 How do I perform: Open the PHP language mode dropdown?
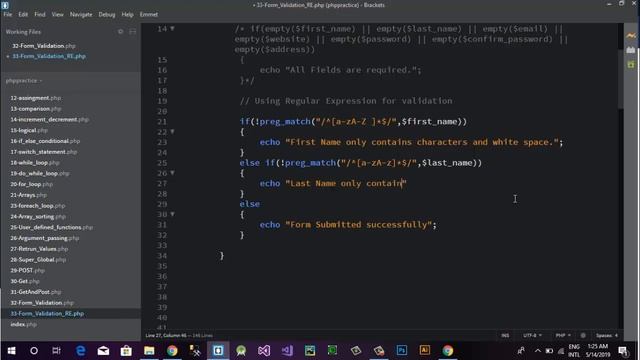coord(563,336)
